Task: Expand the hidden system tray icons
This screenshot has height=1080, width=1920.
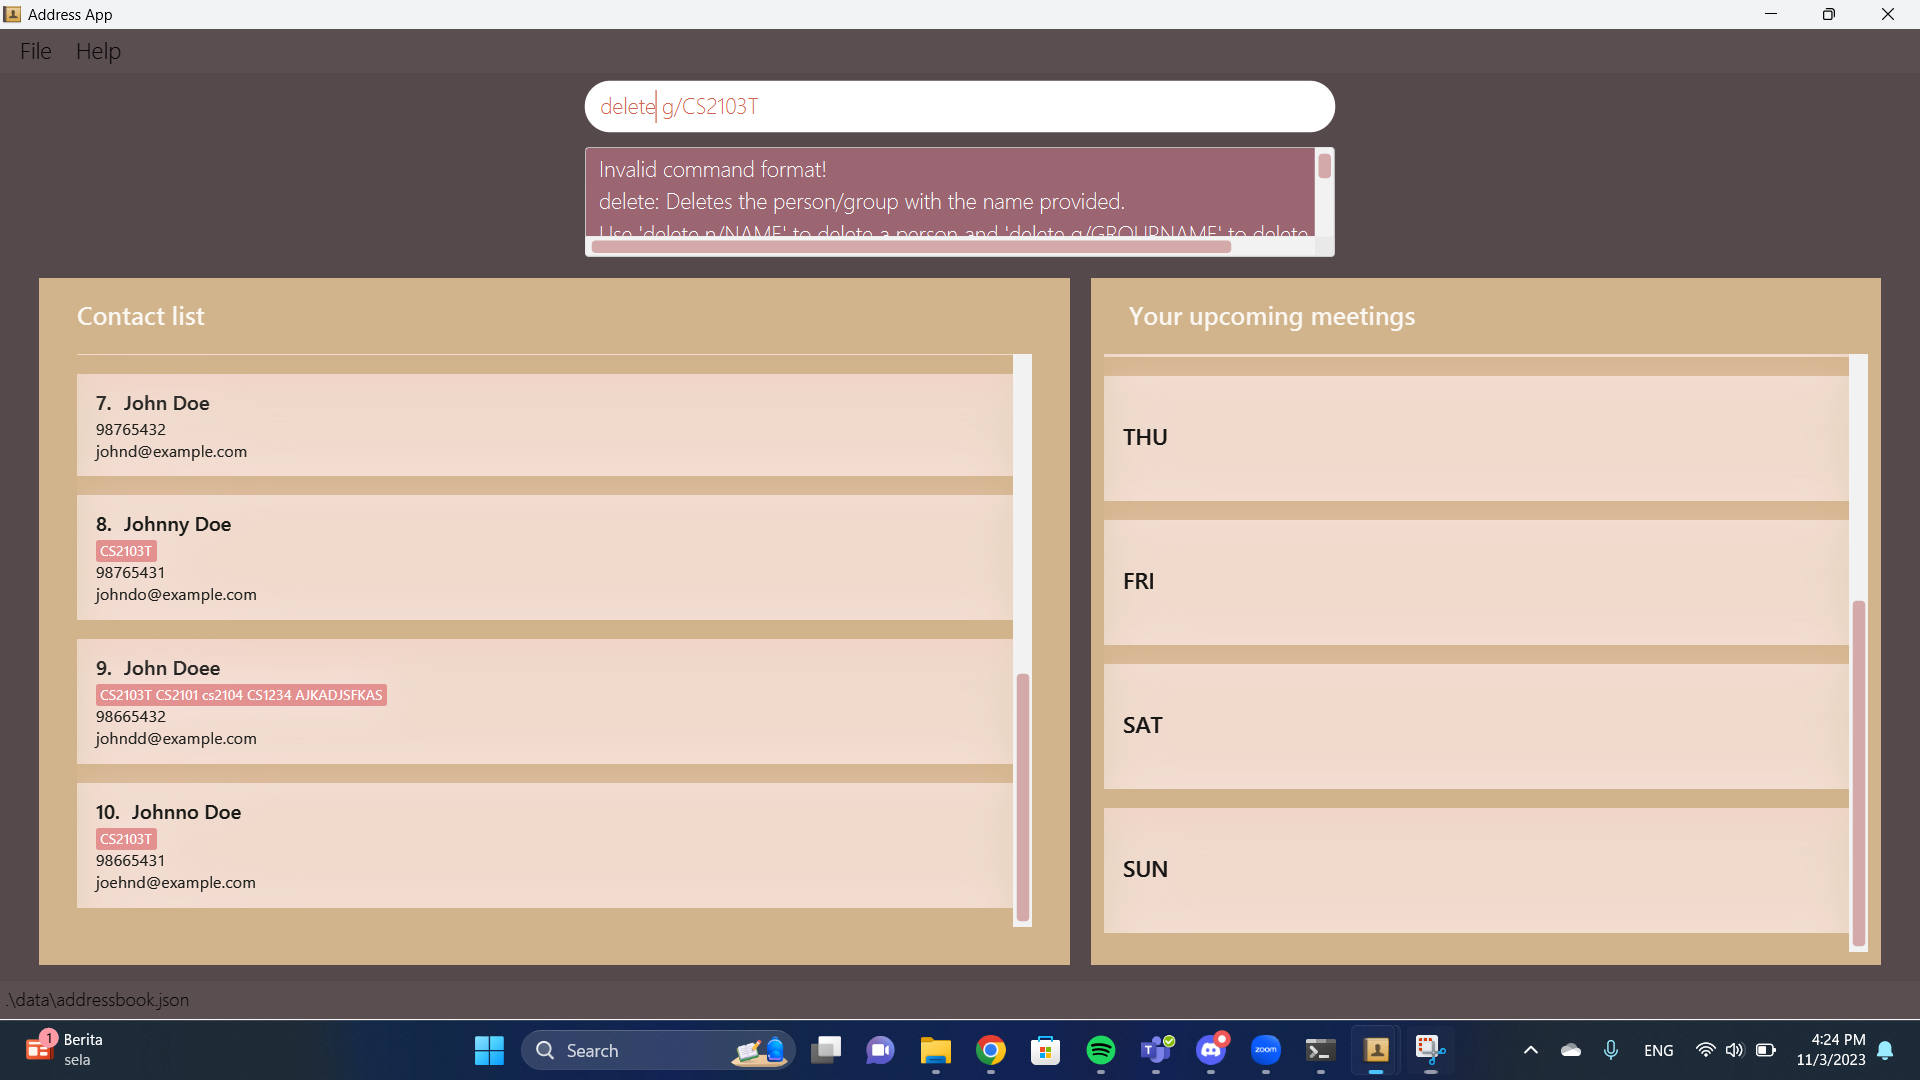Action: [x=1530, y=1050]
